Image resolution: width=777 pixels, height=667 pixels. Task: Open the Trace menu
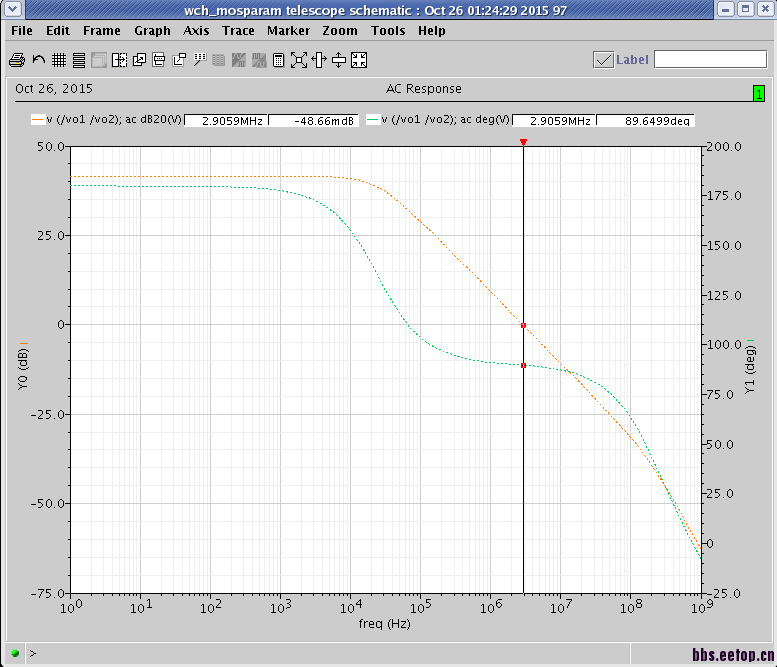pyautogui.click(x=238, y=31)
